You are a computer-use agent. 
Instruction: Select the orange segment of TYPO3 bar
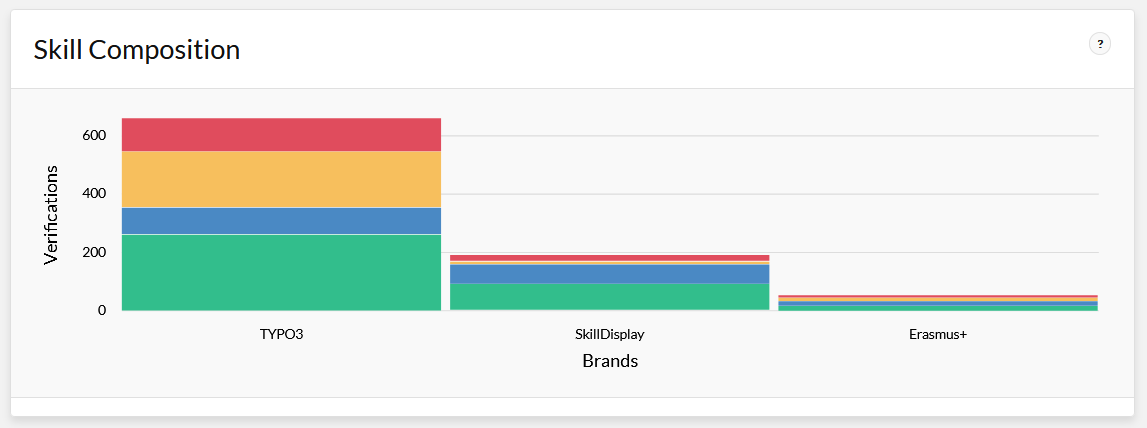coord(281,179)
